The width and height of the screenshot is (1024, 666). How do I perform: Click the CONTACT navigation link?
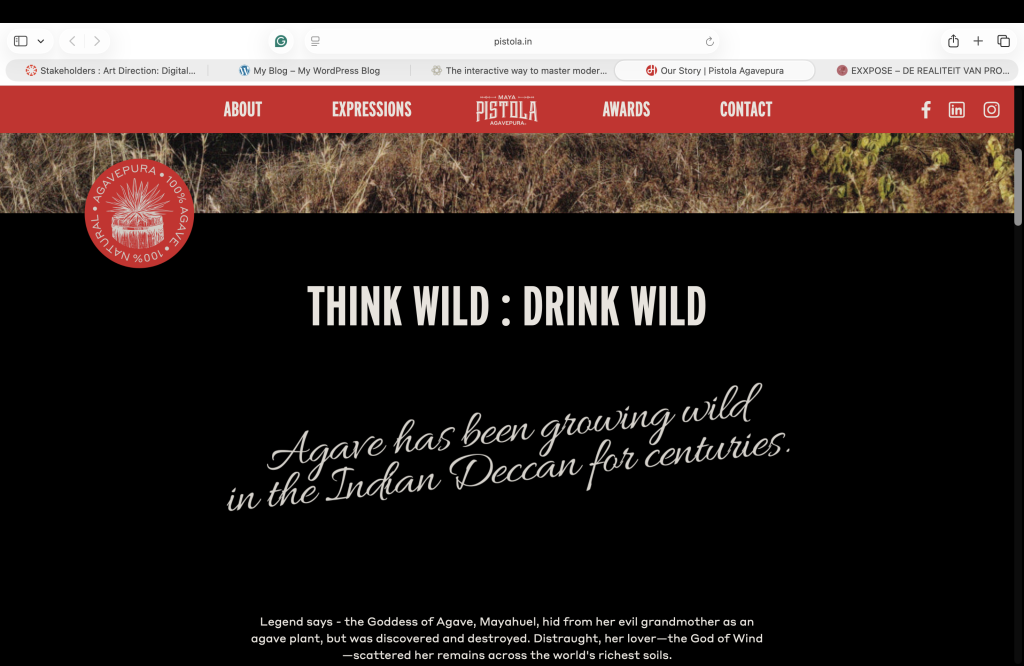pos(746,109)
